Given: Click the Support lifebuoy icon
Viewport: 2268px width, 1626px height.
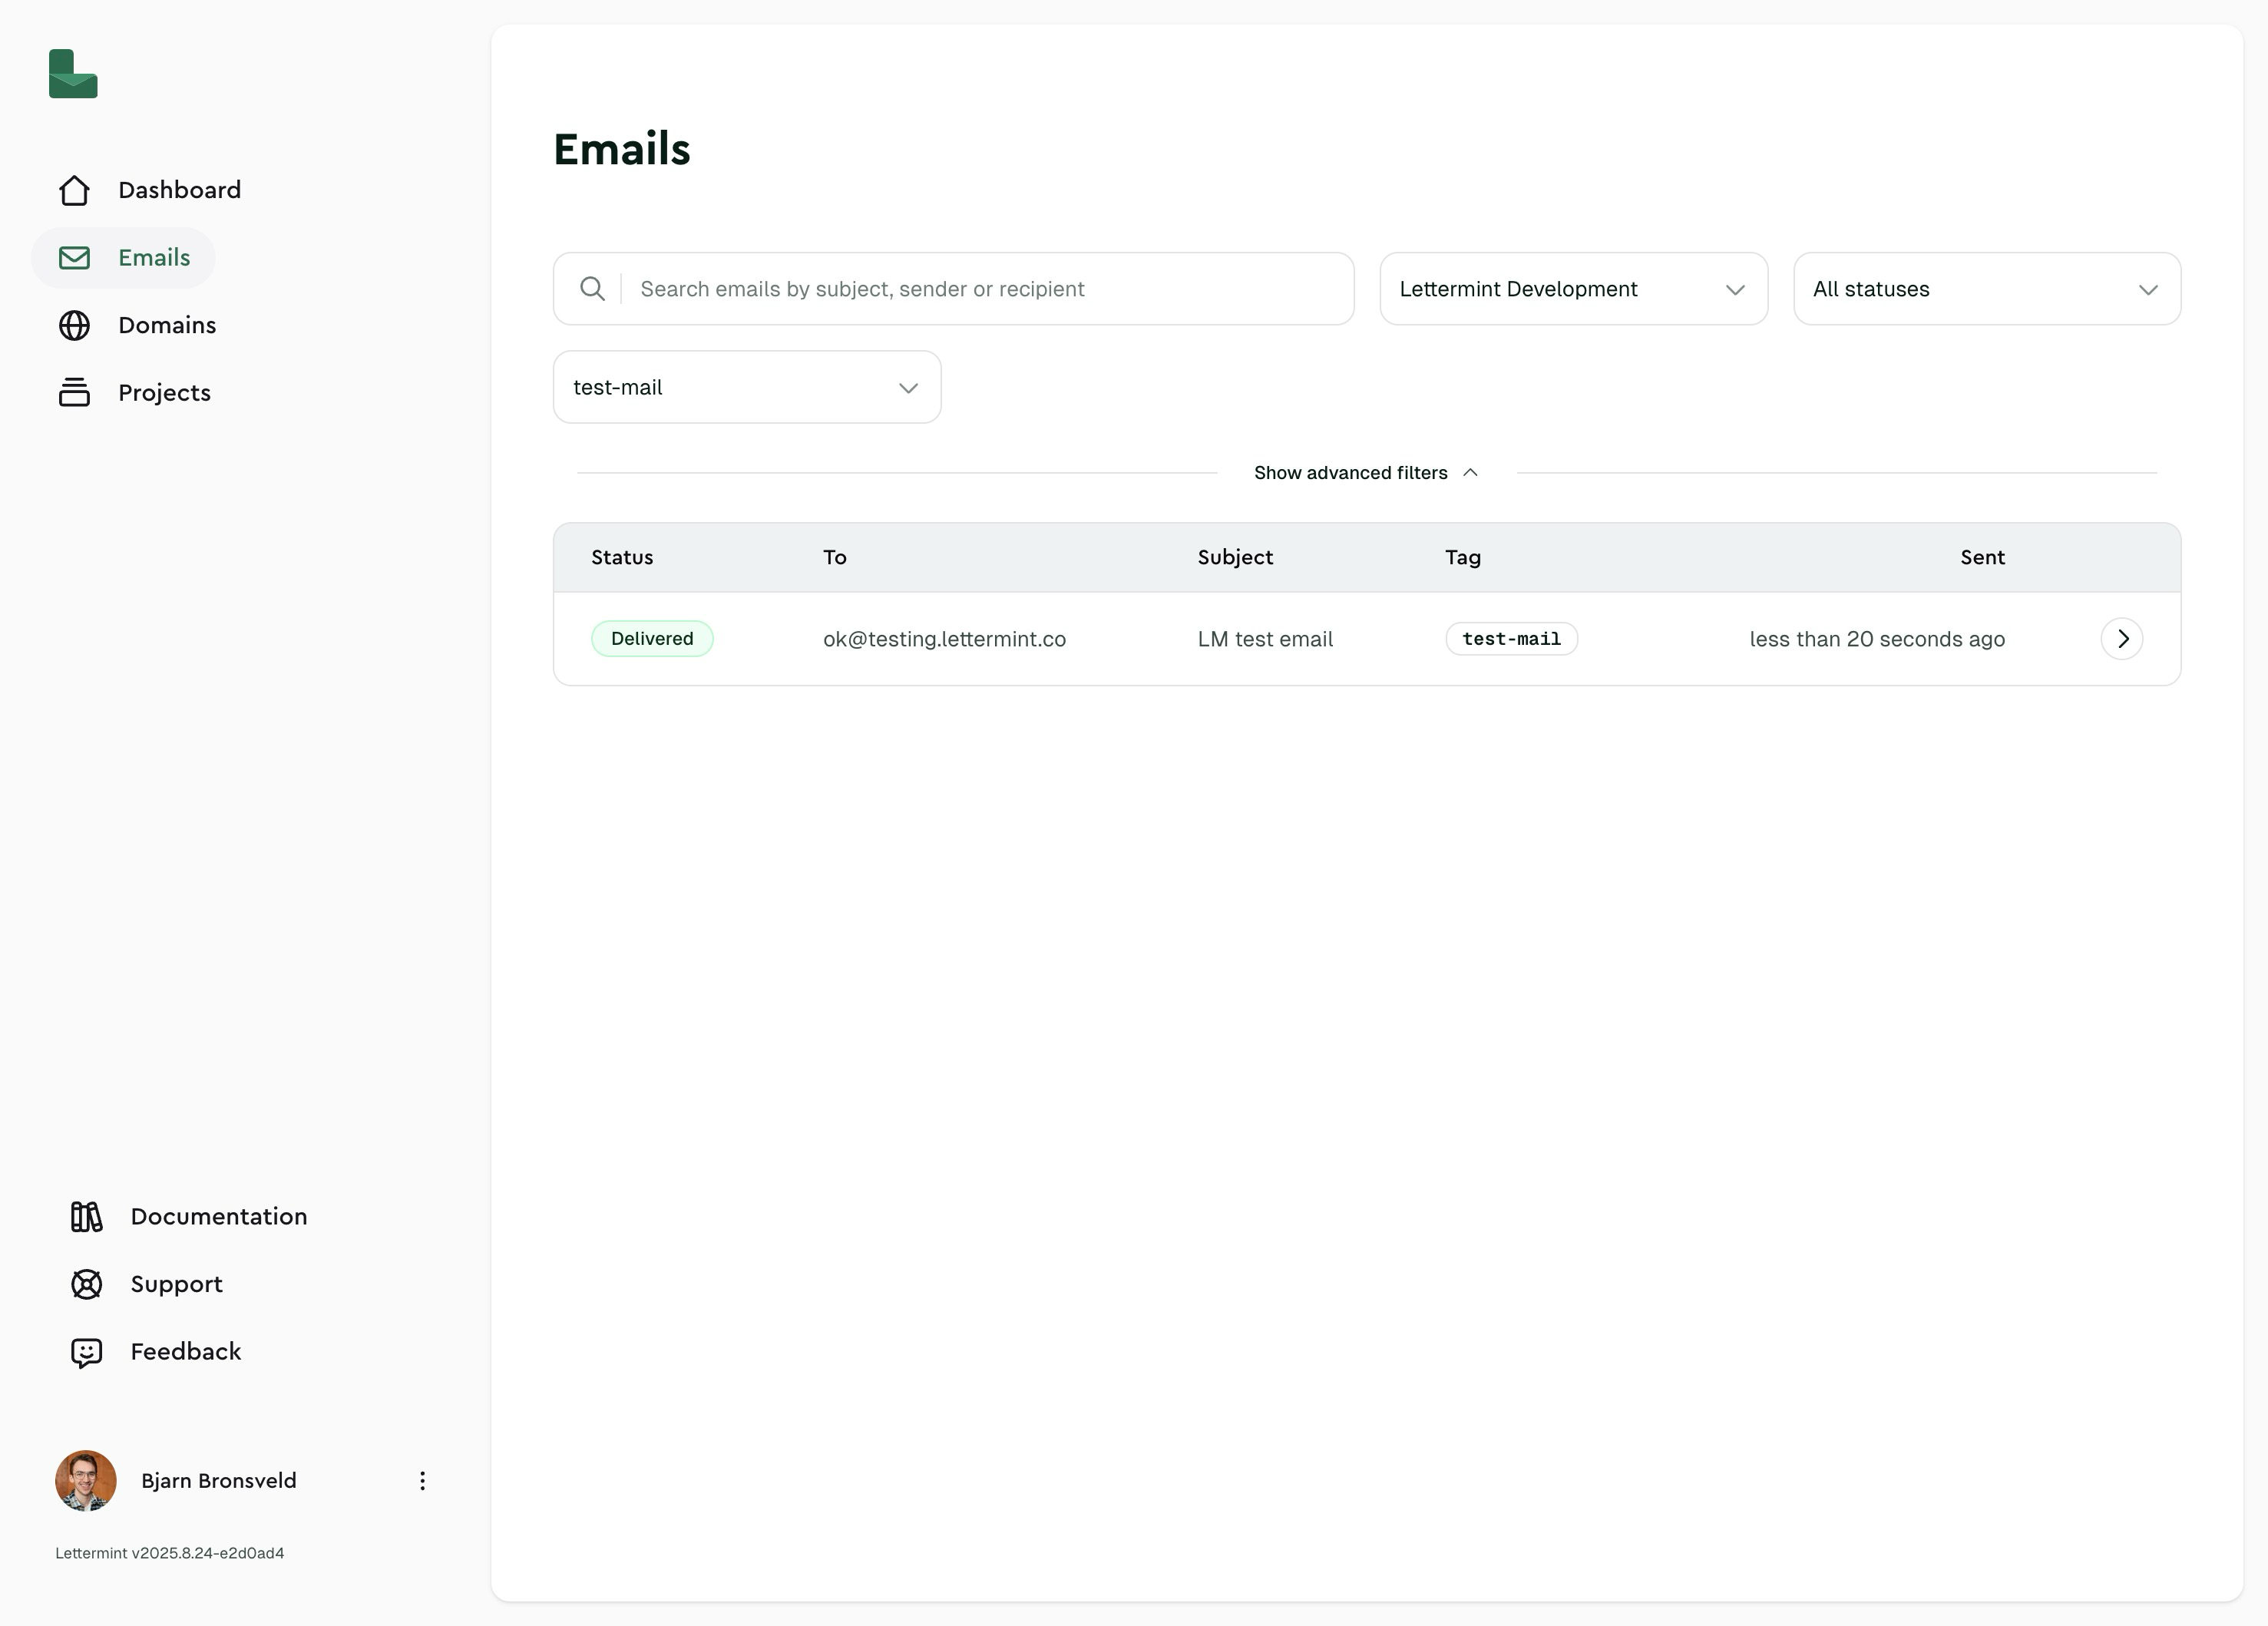Looking at the screenshot, I should 86,1284.
